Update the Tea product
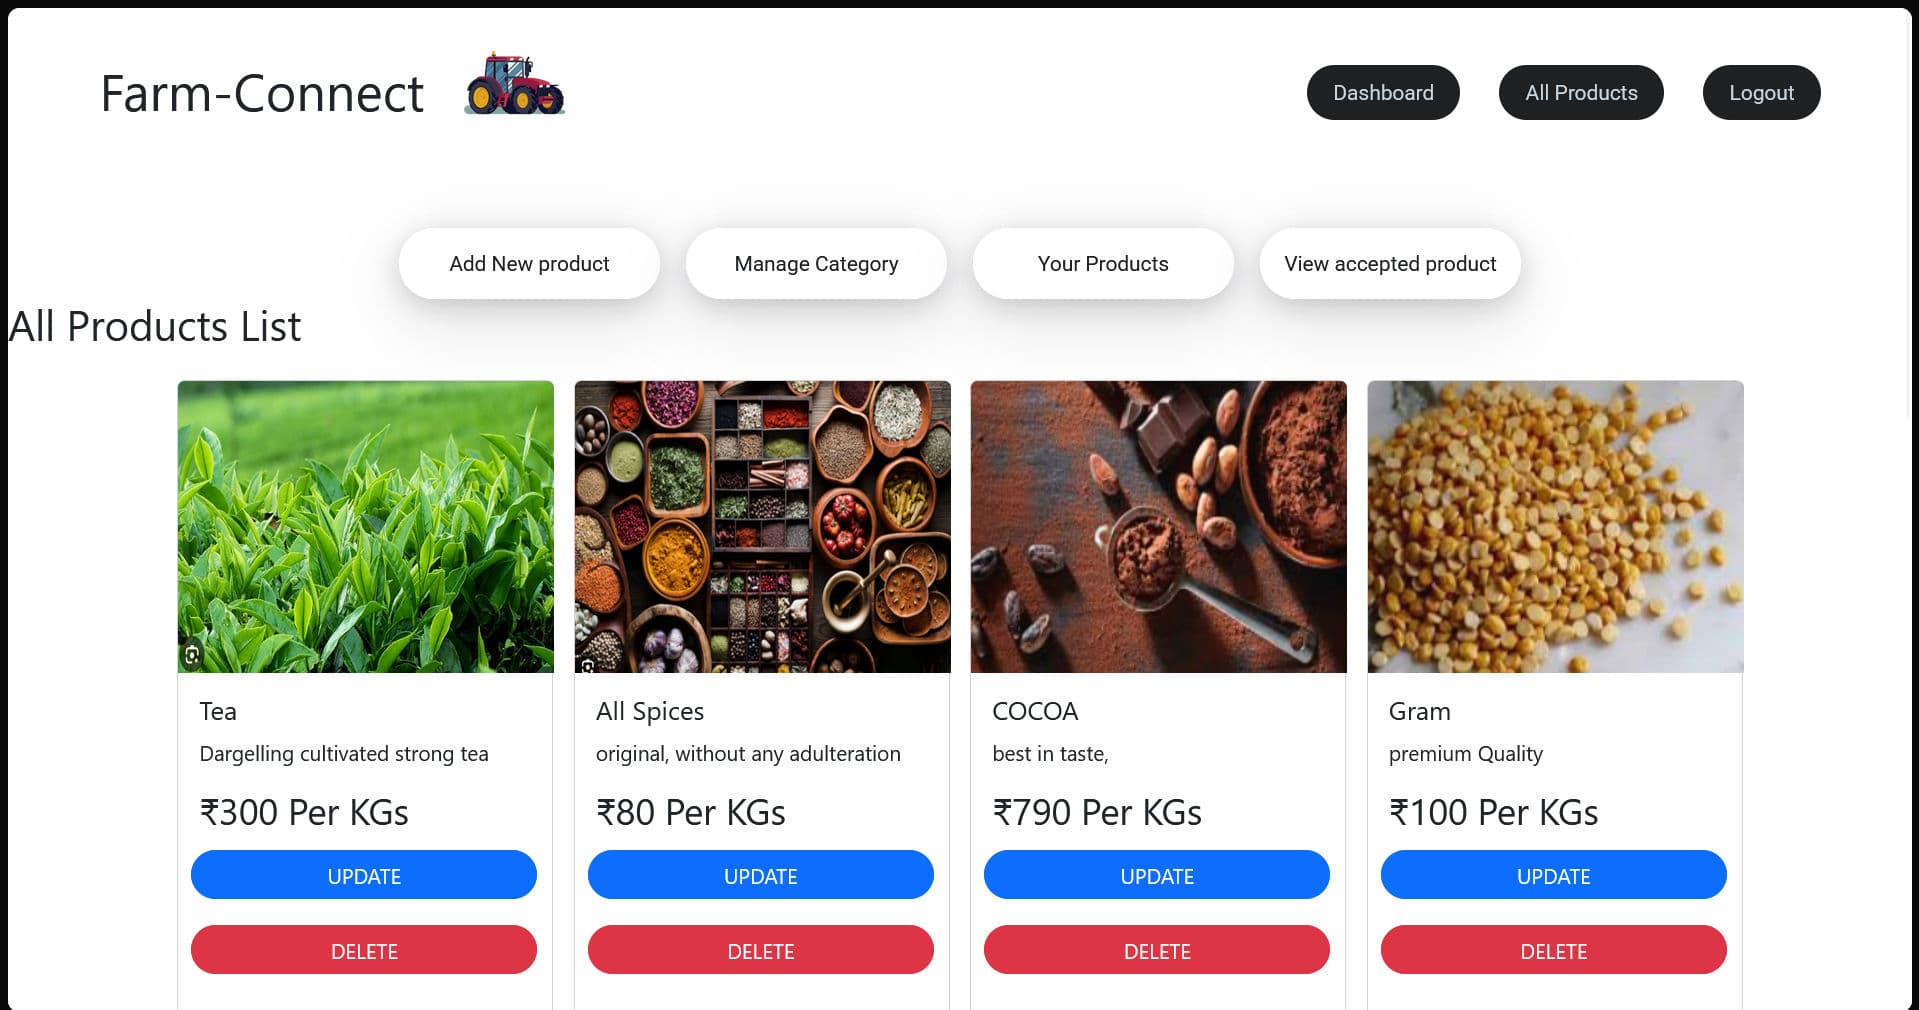The image size is (1919, 1010). (364, 875)
